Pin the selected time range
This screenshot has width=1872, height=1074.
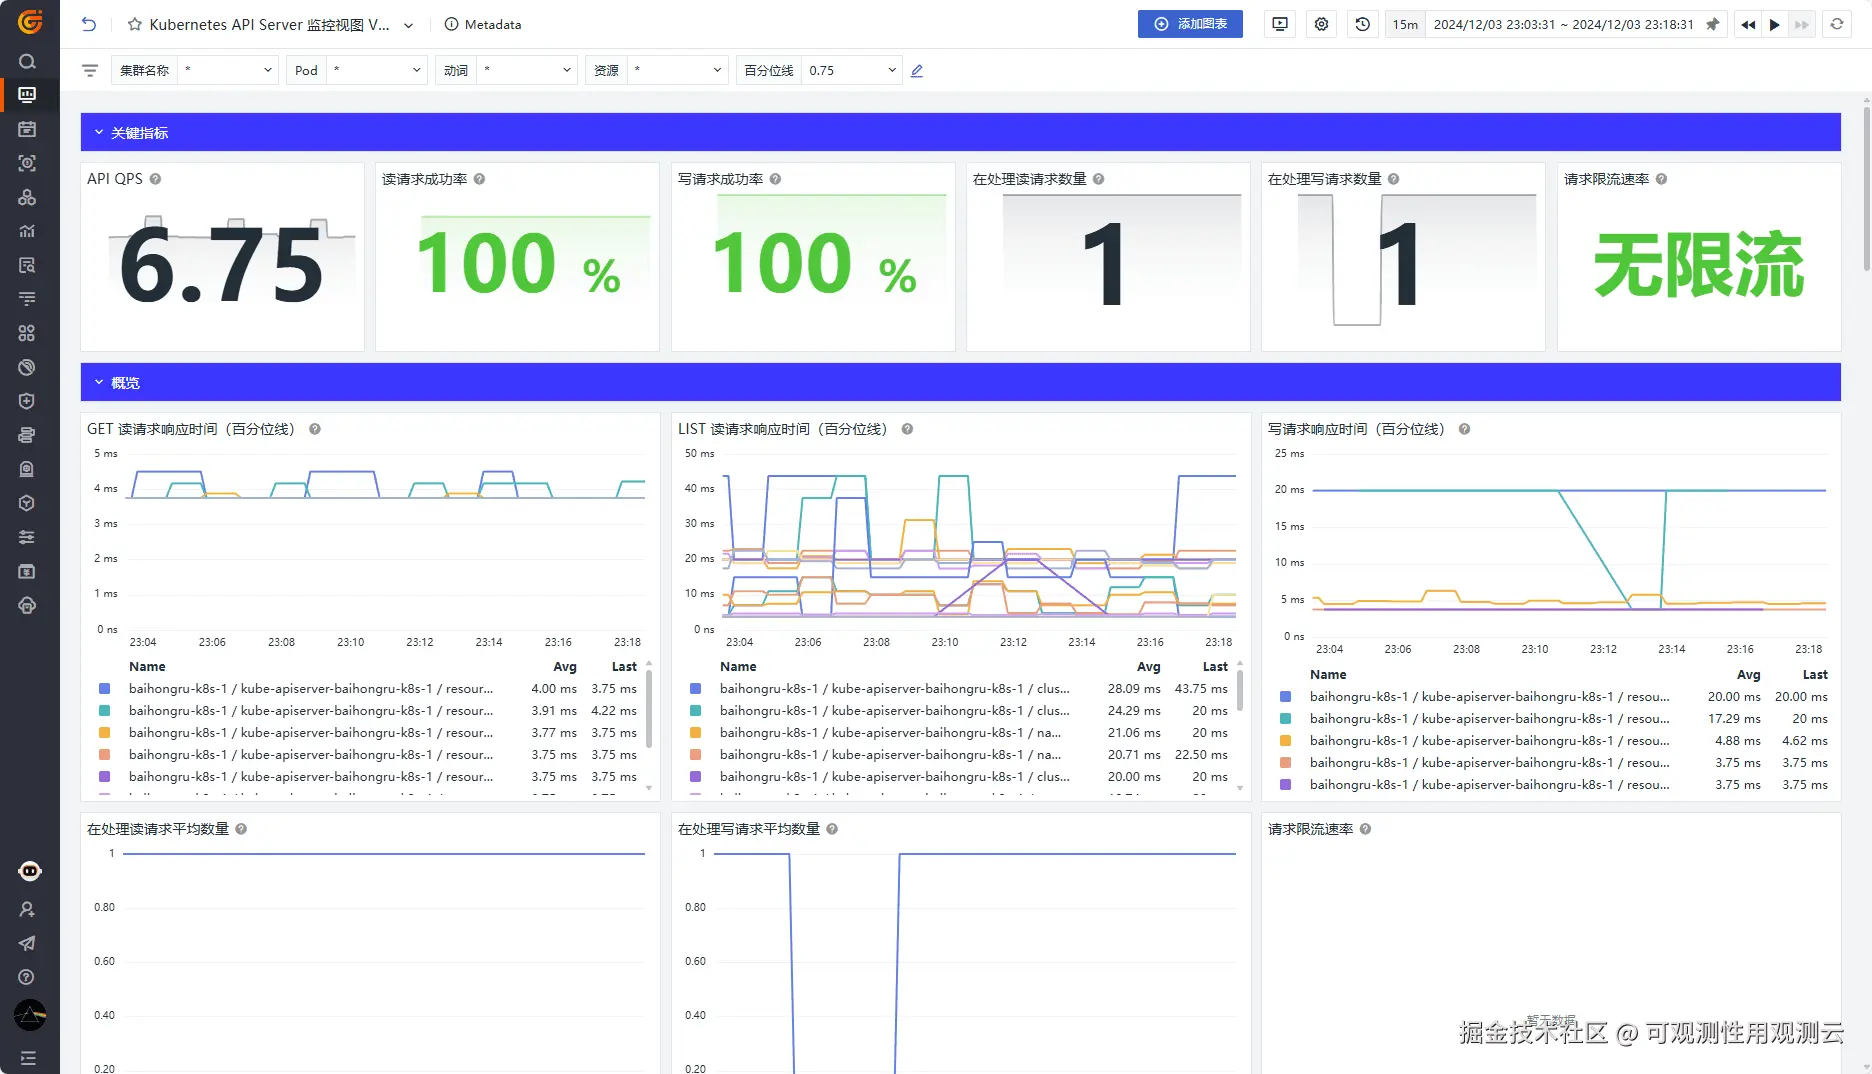coord(1712,24)
